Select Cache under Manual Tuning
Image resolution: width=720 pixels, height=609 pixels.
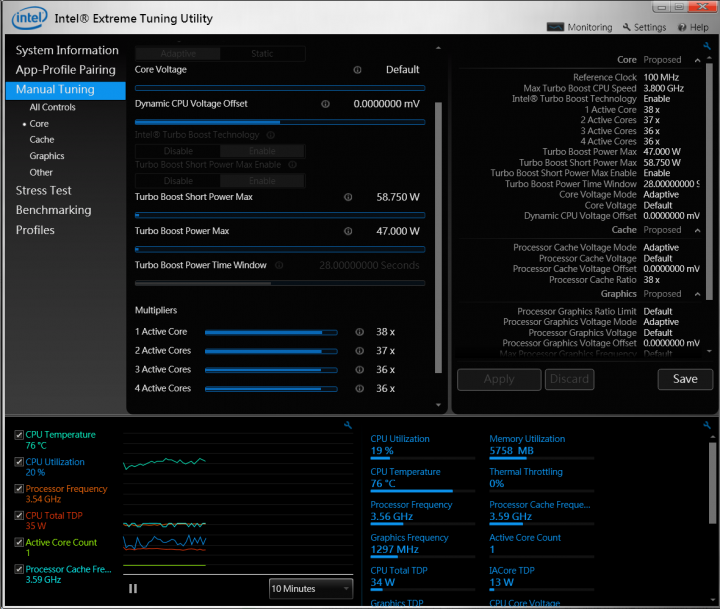pyautogui.click(x=42, y=140)
